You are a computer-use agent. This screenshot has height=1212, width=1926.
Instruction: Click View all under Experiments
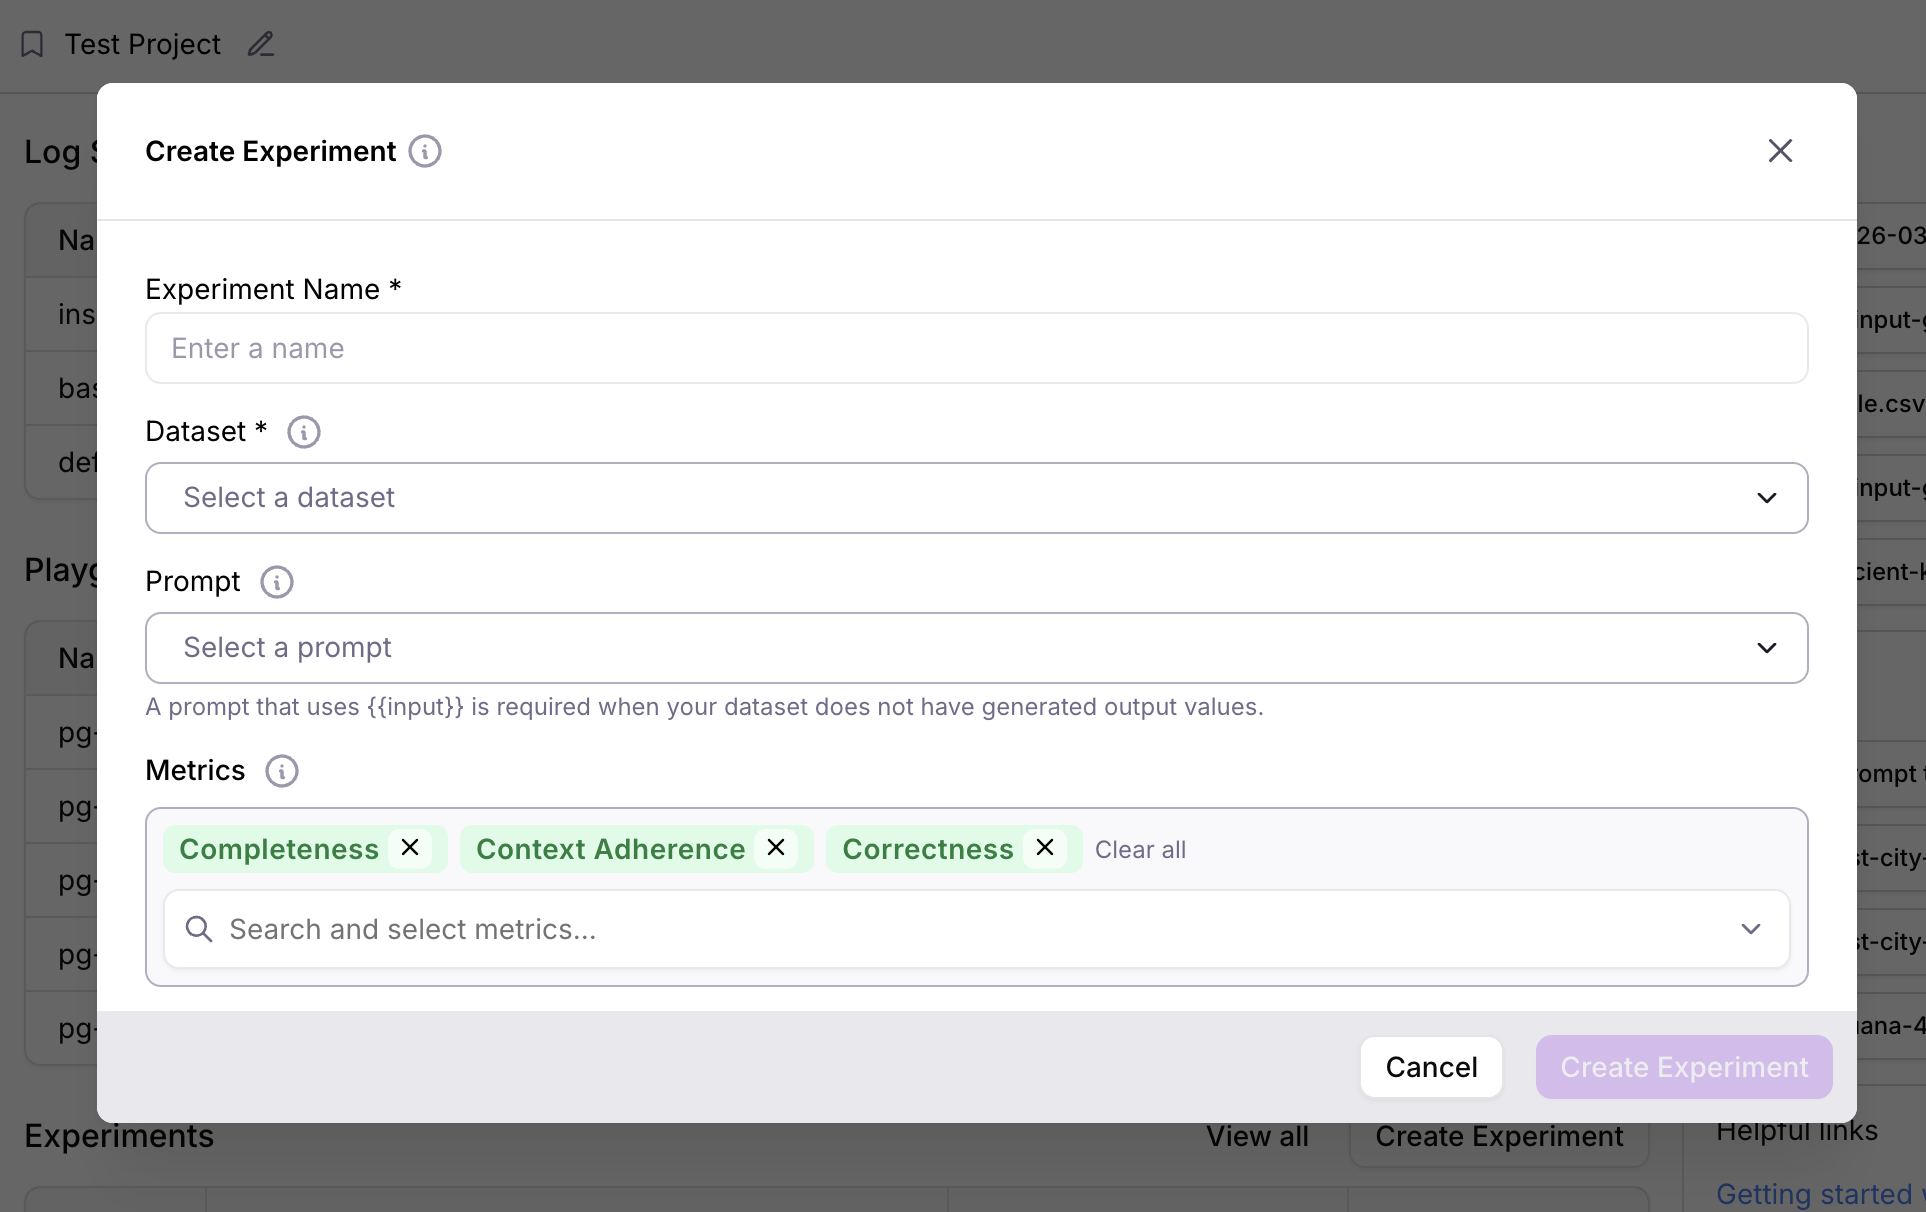tap(1256, 1136)
